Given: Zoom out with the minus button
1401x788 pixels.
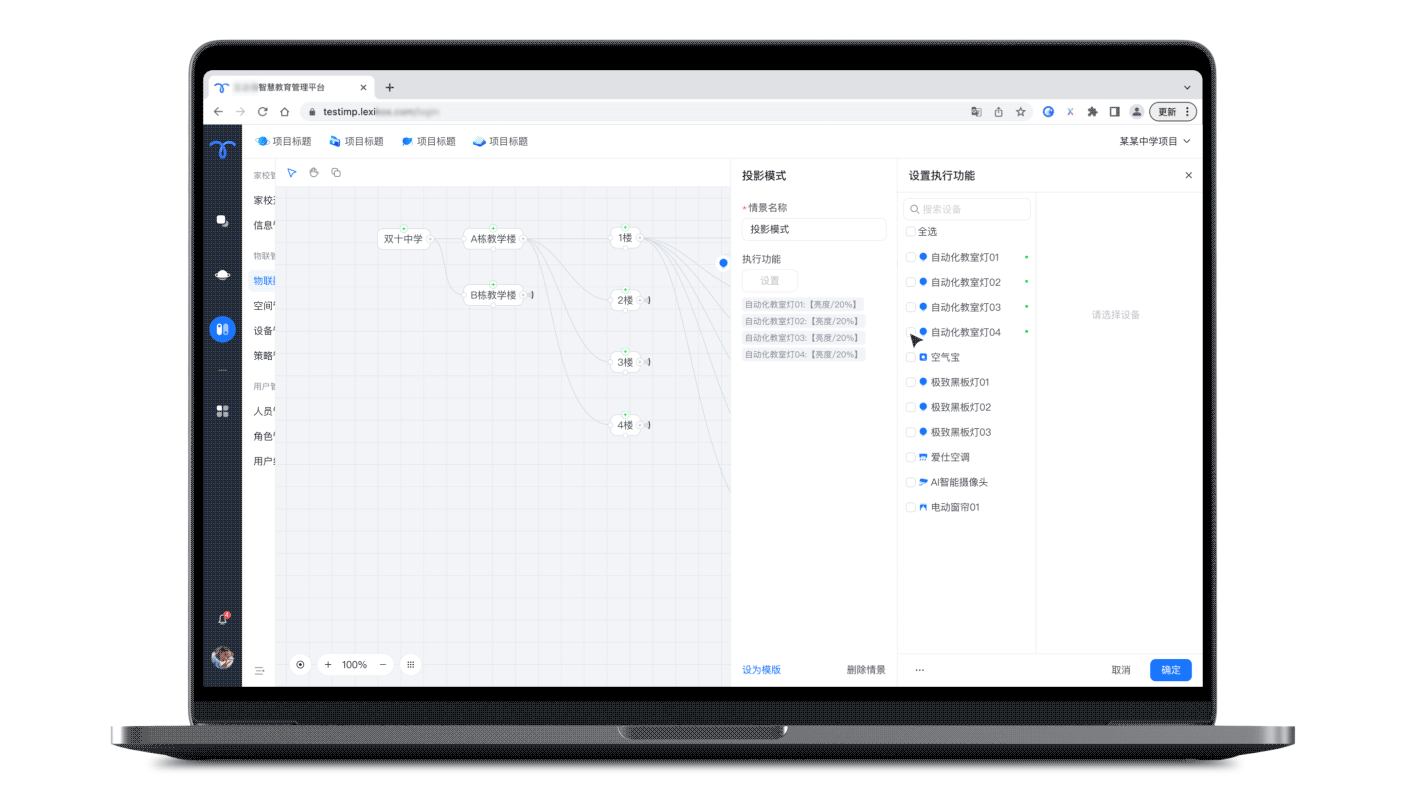Looking at the screenshot, I should coord(382,665).
